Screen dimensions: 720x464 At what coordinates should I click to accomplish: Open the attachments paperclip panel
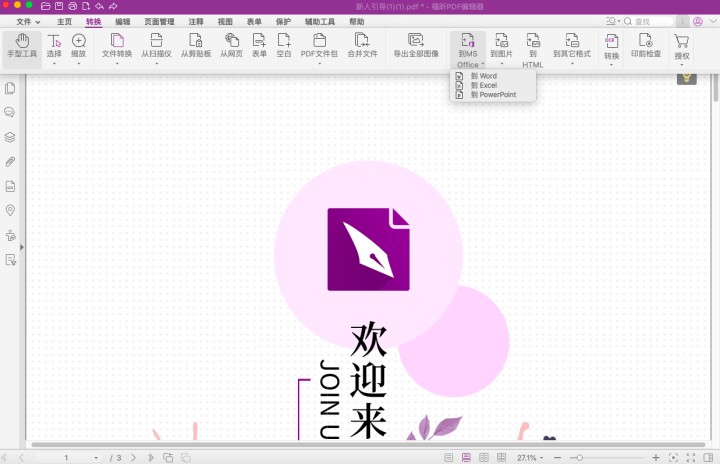11,162
